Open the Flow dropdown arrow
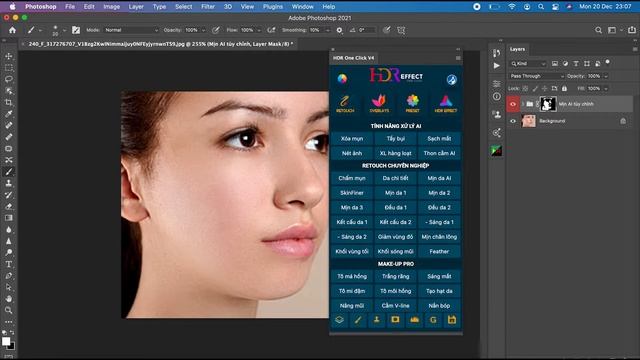 point(259,30)
